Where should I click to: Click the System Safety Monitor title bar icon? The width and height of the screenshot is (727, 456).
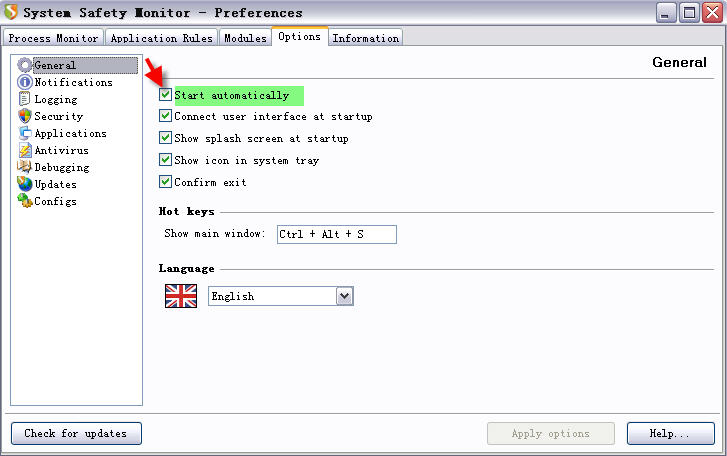10,13
